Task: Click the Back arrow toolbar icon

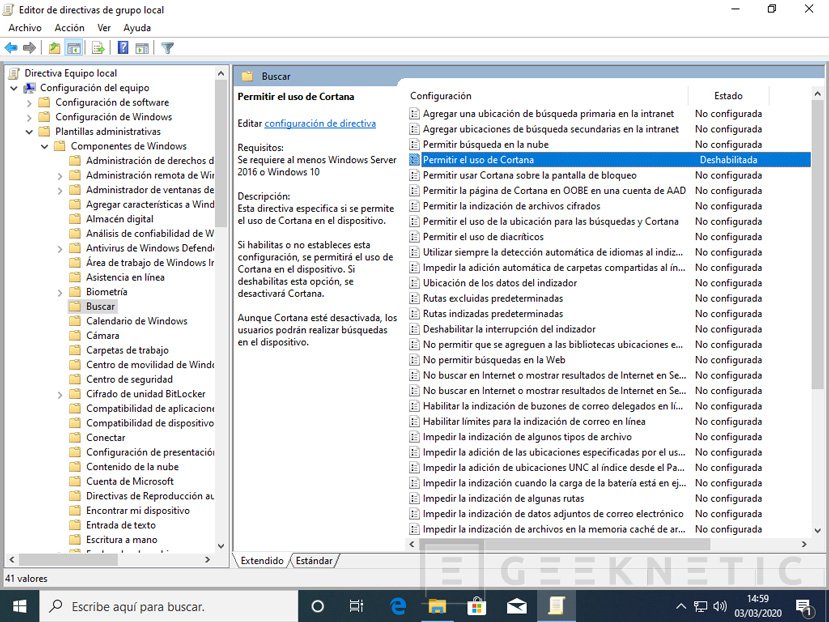Action: [11, 47]
